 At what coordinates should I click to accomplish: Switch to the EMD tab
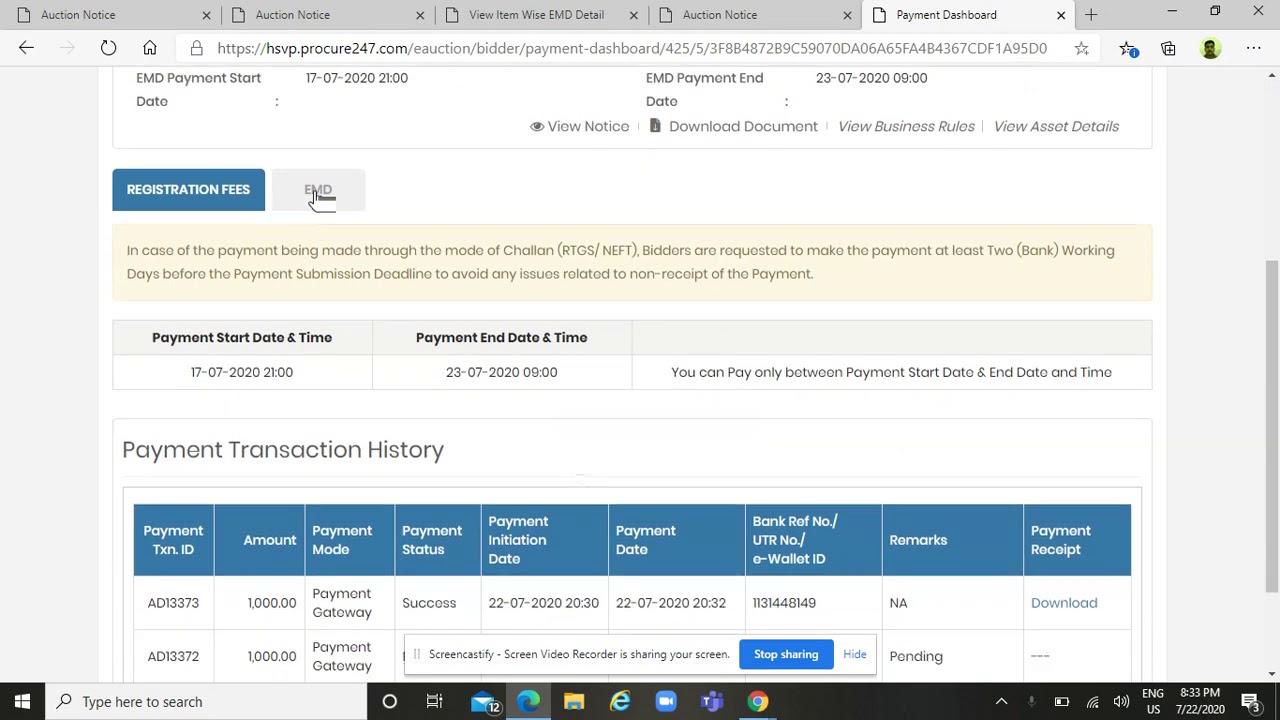coord(318,190)
